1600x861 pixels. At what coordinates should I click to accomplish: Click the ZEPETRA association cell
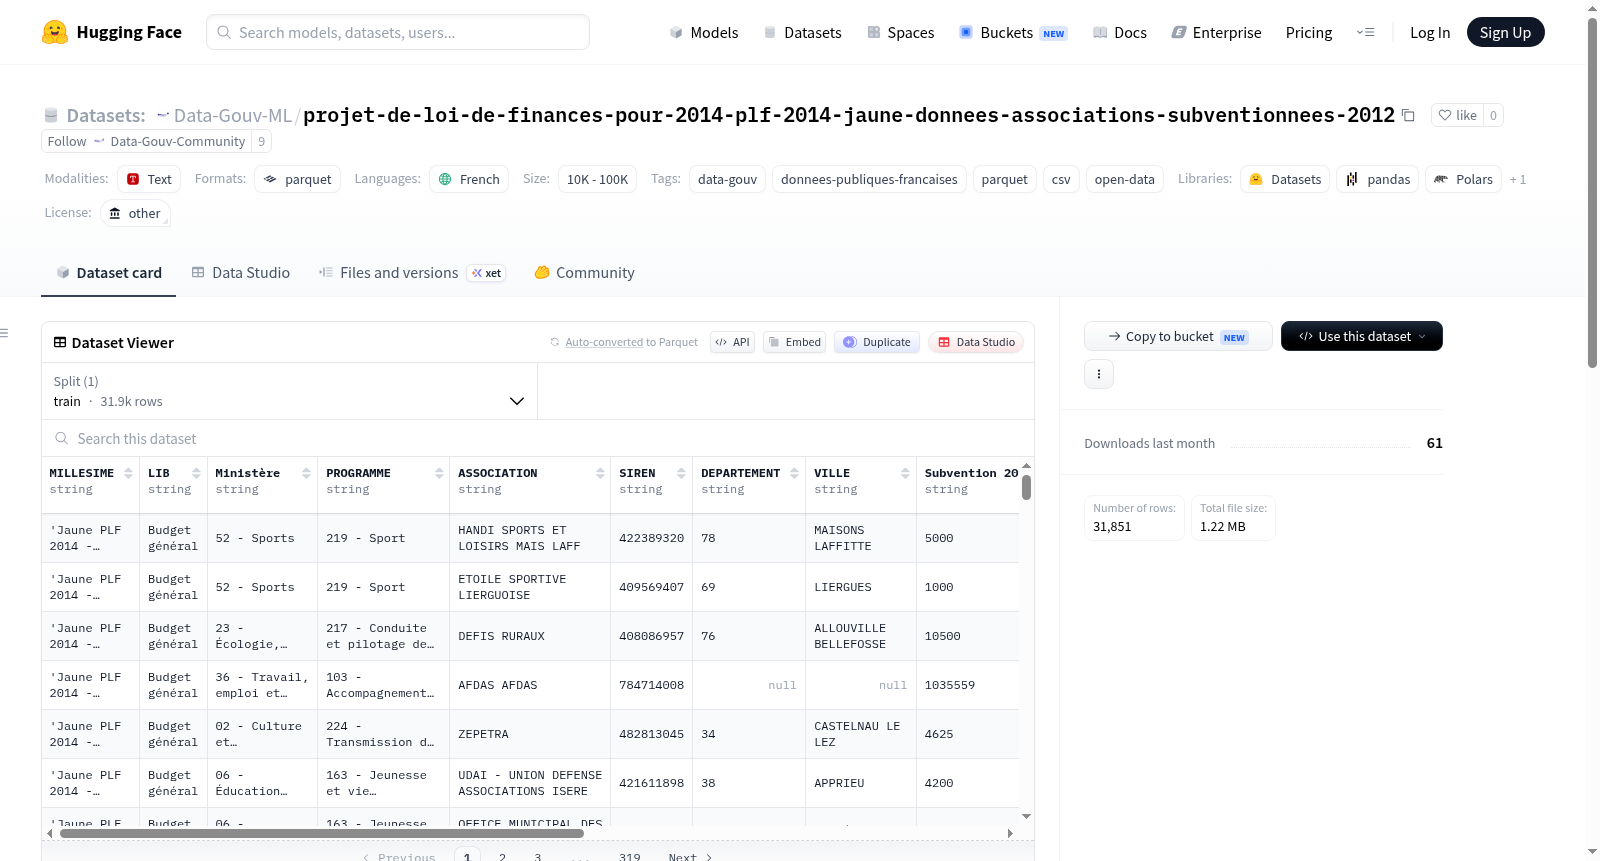530,734
